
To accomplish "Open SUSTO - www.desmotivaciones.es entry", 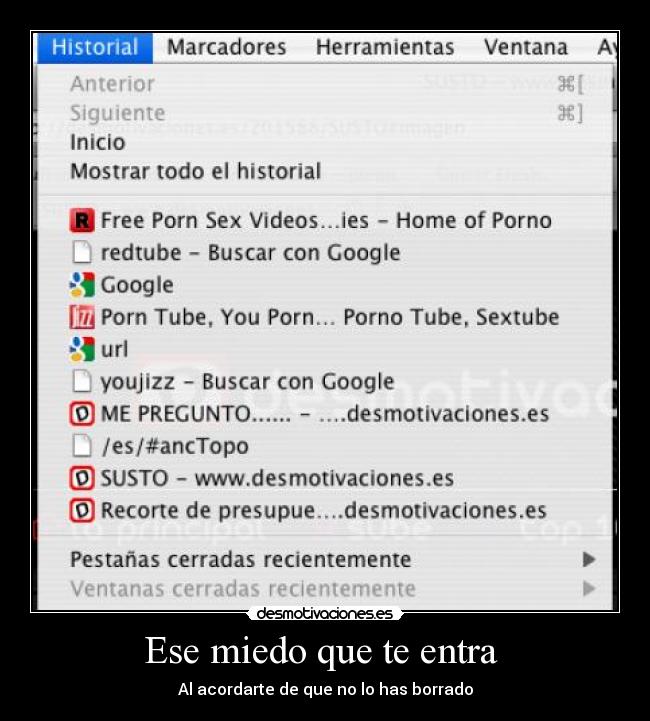I will click(x=325, y=478).
